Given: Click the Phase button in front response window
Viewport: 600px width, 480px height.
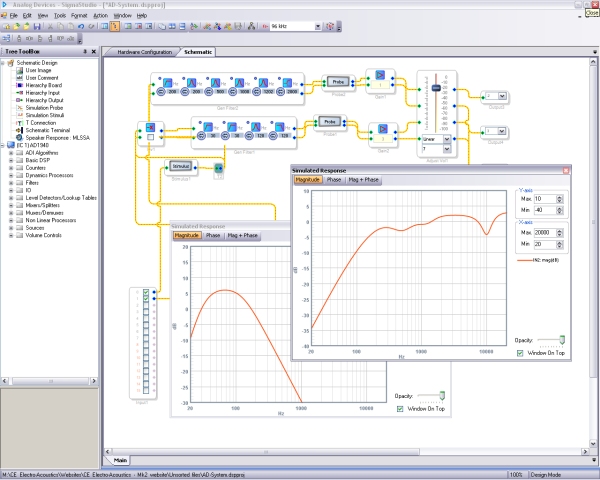Looking at the screenshot, I should tap(334, 179).
